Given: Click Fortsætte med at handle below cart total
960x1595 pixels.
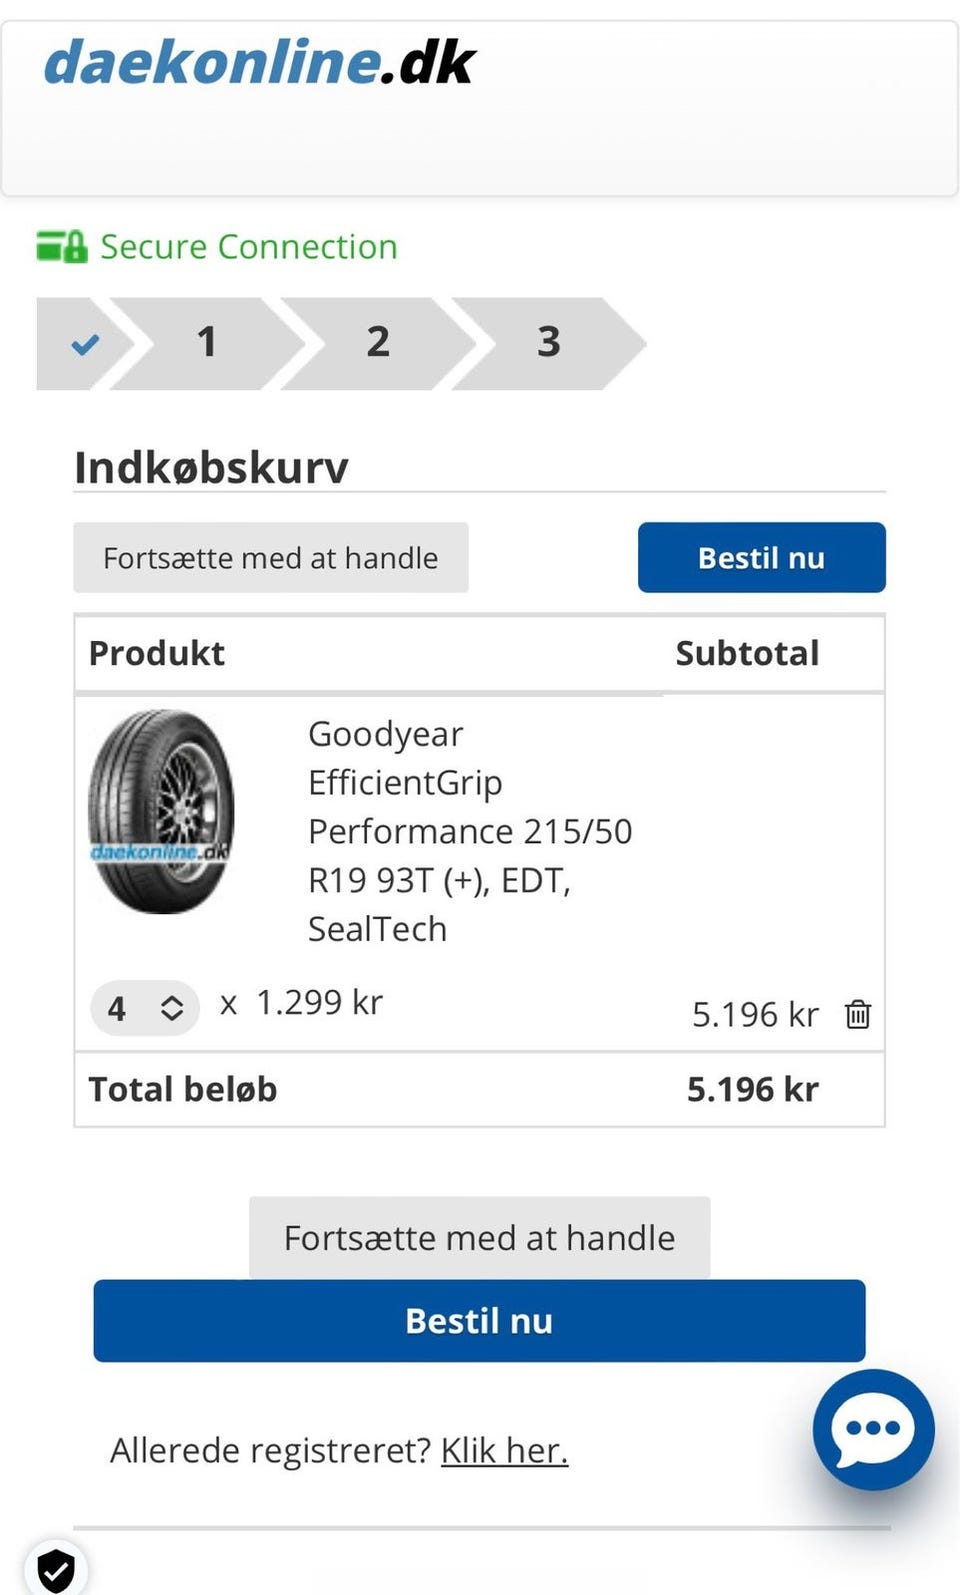Looking at the screenshot, I should click(x=479, y=1238).
